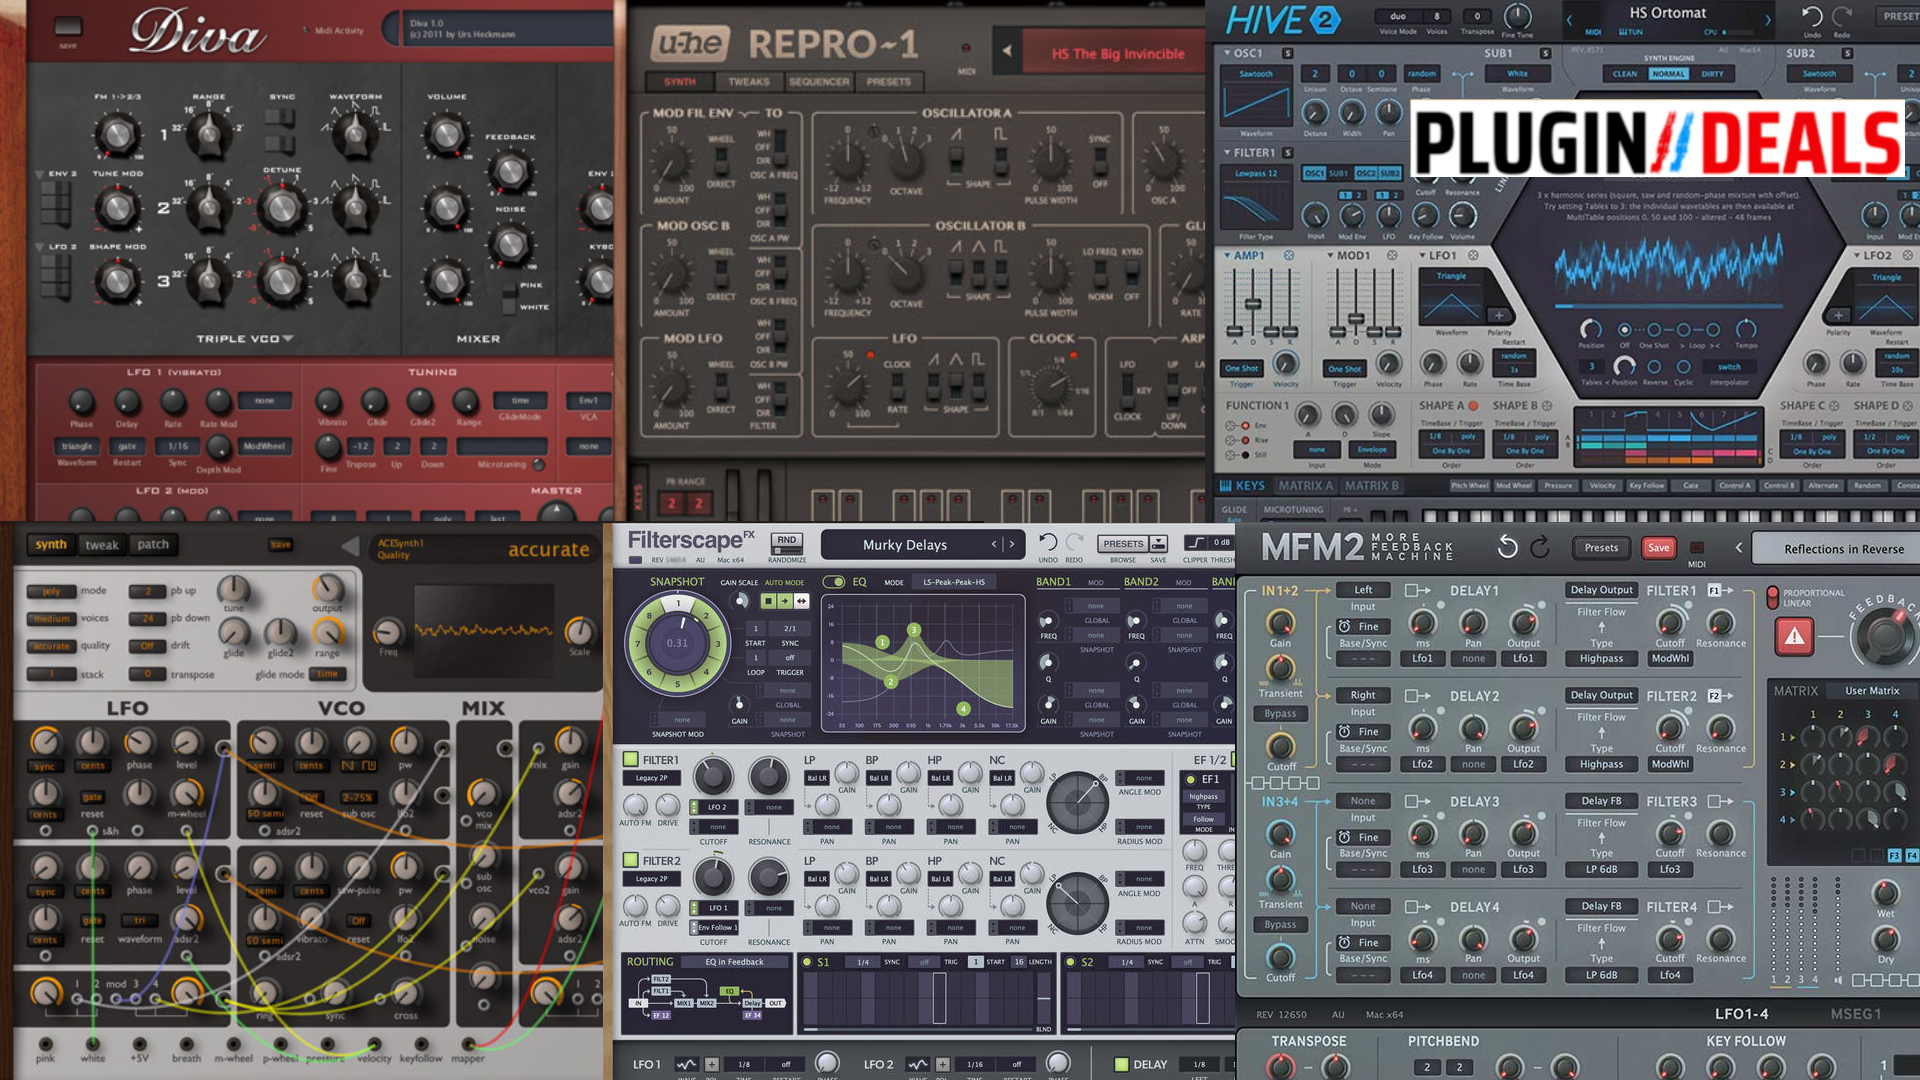Click the MFM2 Presets button
Image resolution: width=1920 pixels, height=1080 pixels.
point(1601,547)
